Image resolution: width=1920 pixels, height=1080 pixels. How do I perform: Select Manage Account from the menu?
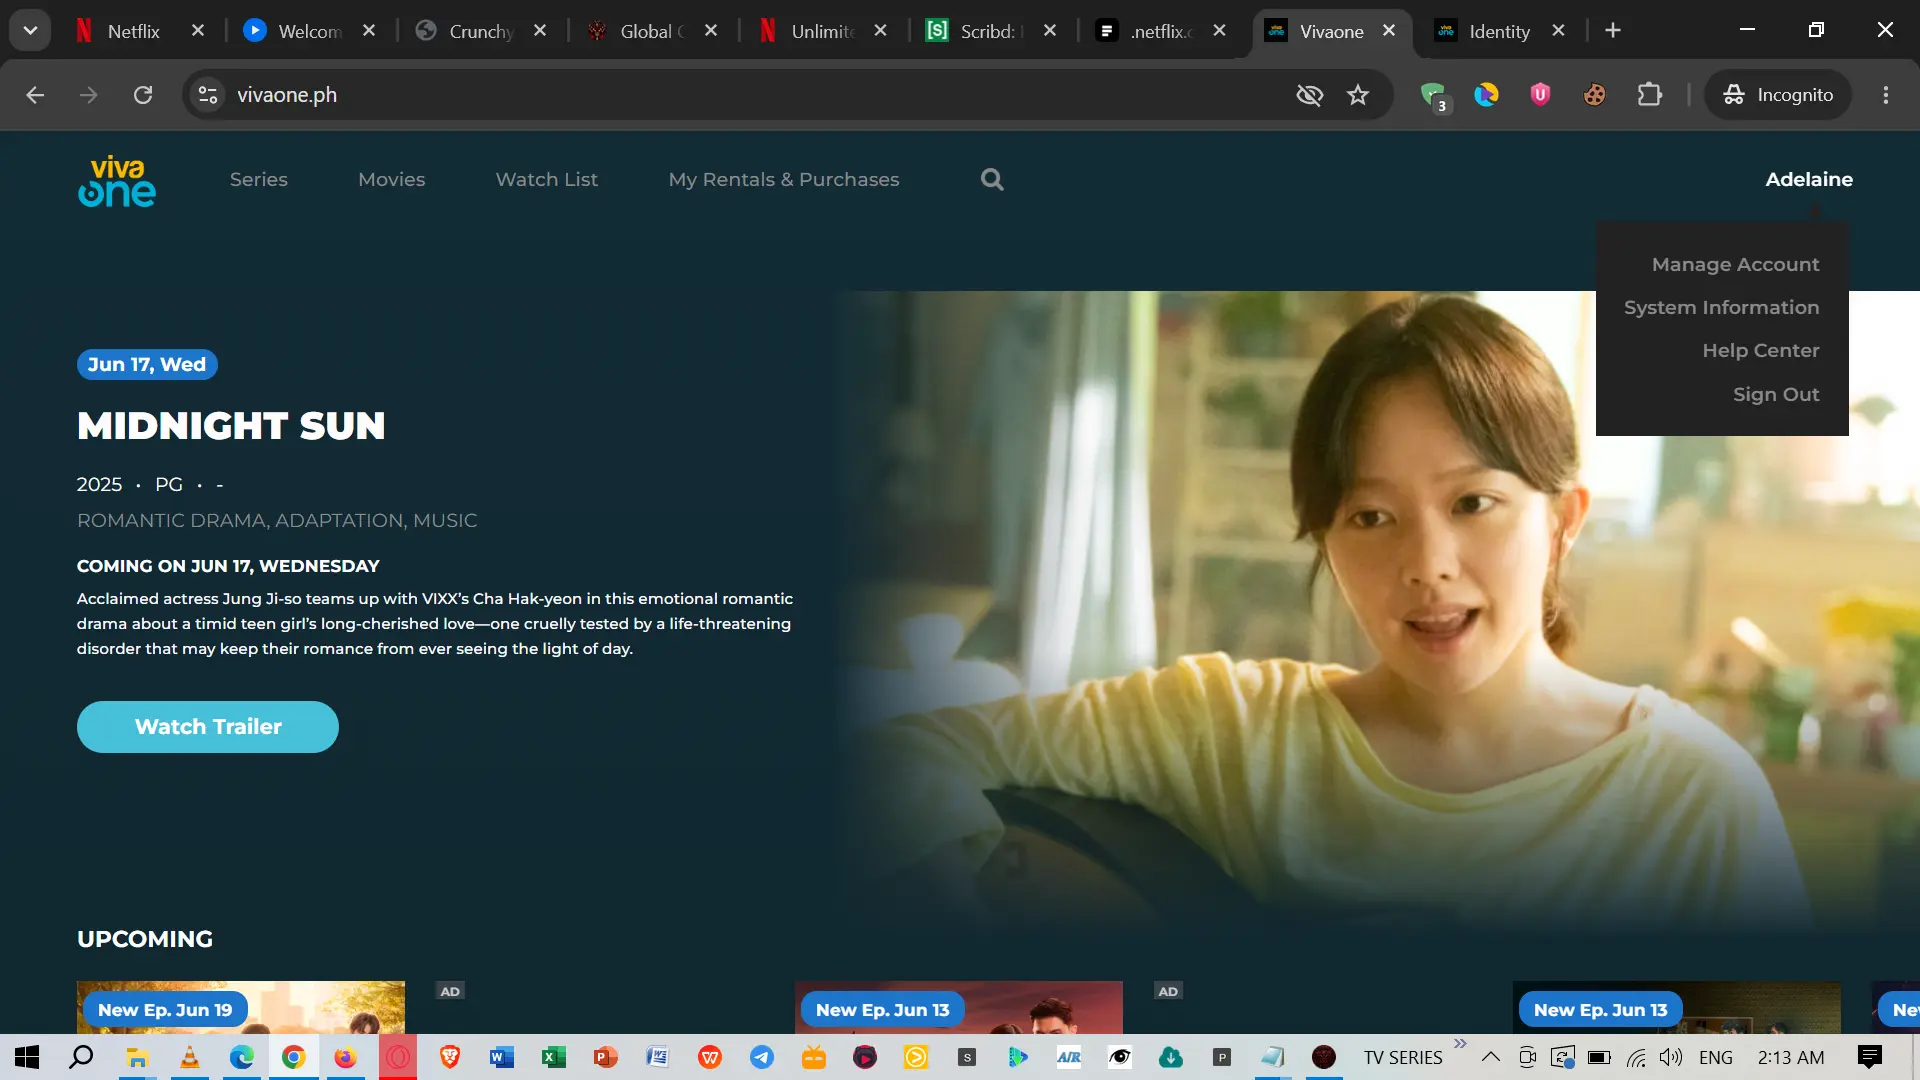click(1735, 264)
